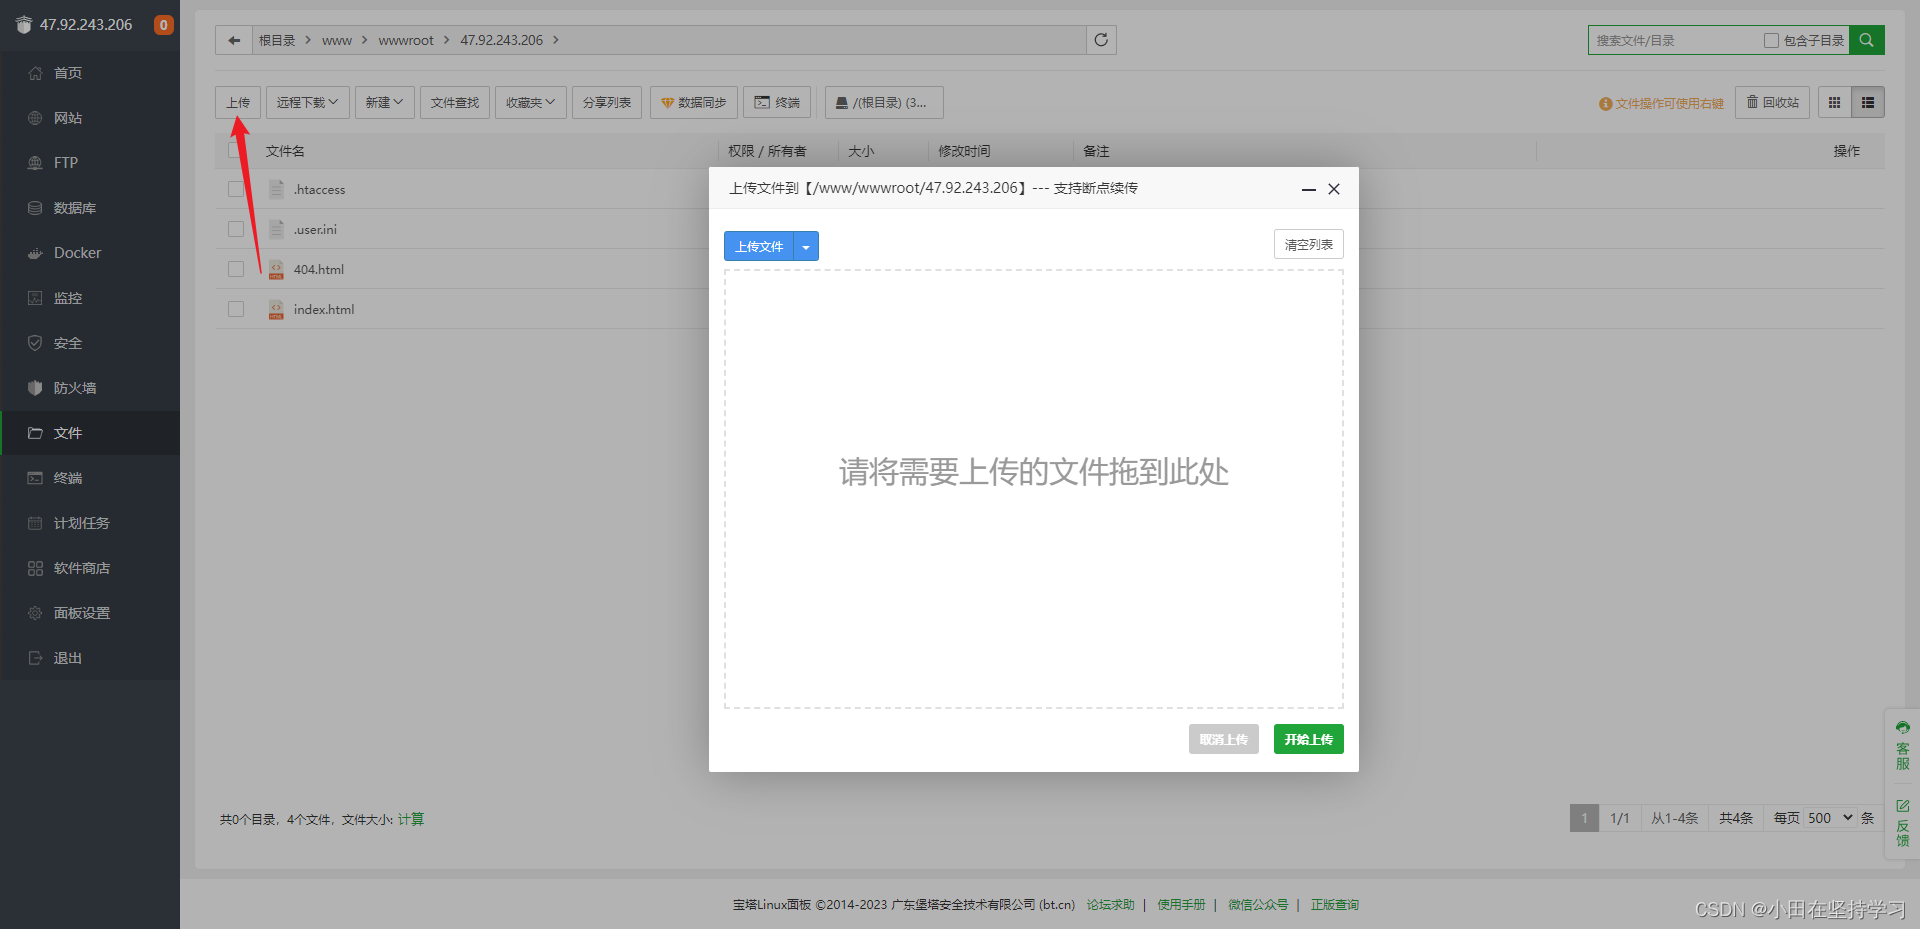Screen dimensions: 1920x929
Task: Open the 回收站 recycle bin
Action: 1772,102
